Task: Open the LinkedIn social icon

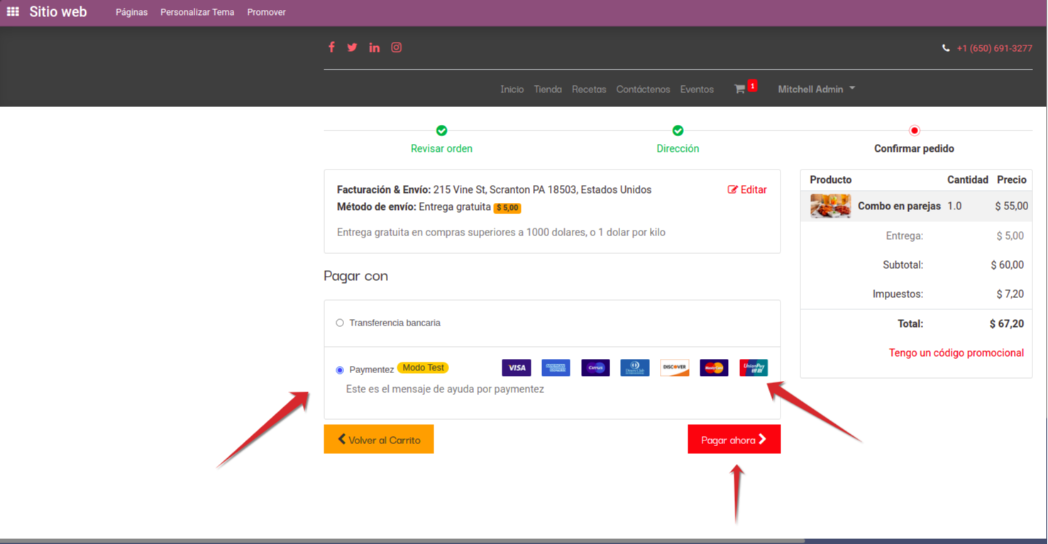Action: pos(374,47)
